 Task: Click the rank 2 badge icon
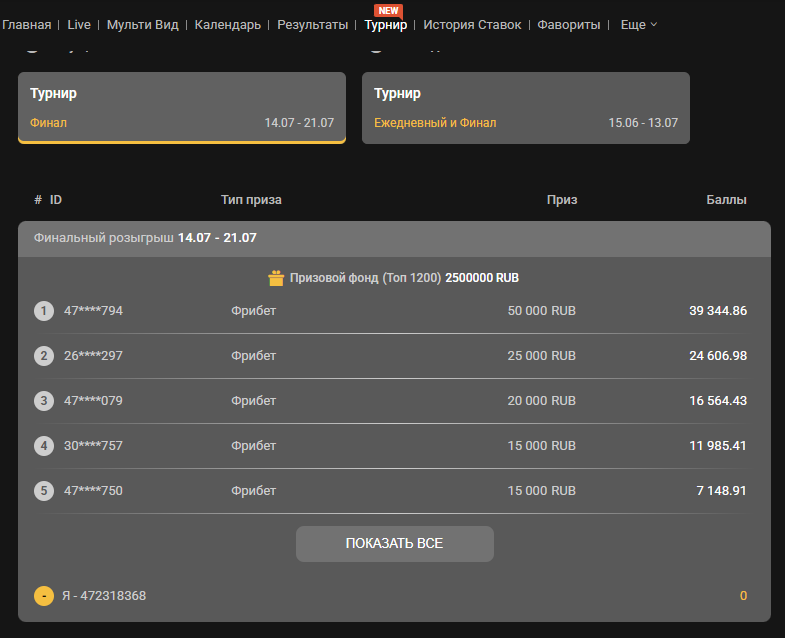[44, 356]
